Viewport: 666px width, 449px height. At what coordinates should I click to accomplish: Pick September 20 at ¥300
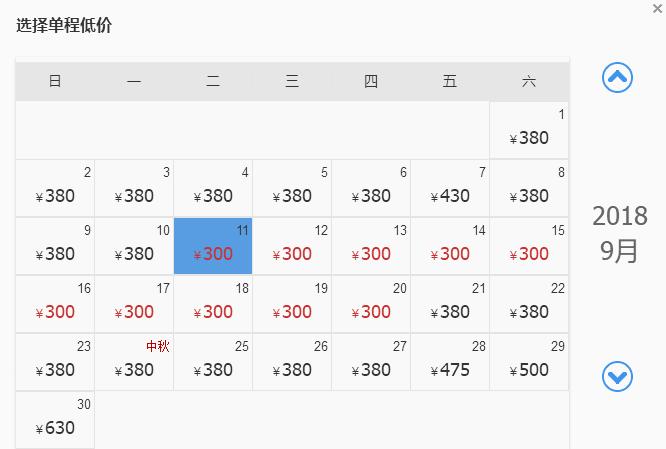pyautogui.click(x=371, y=304)
